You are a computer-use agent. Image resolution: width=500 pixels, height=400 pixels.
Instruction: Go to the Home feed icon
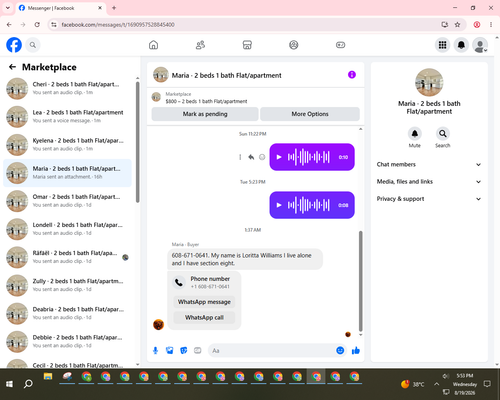(153, 45)
